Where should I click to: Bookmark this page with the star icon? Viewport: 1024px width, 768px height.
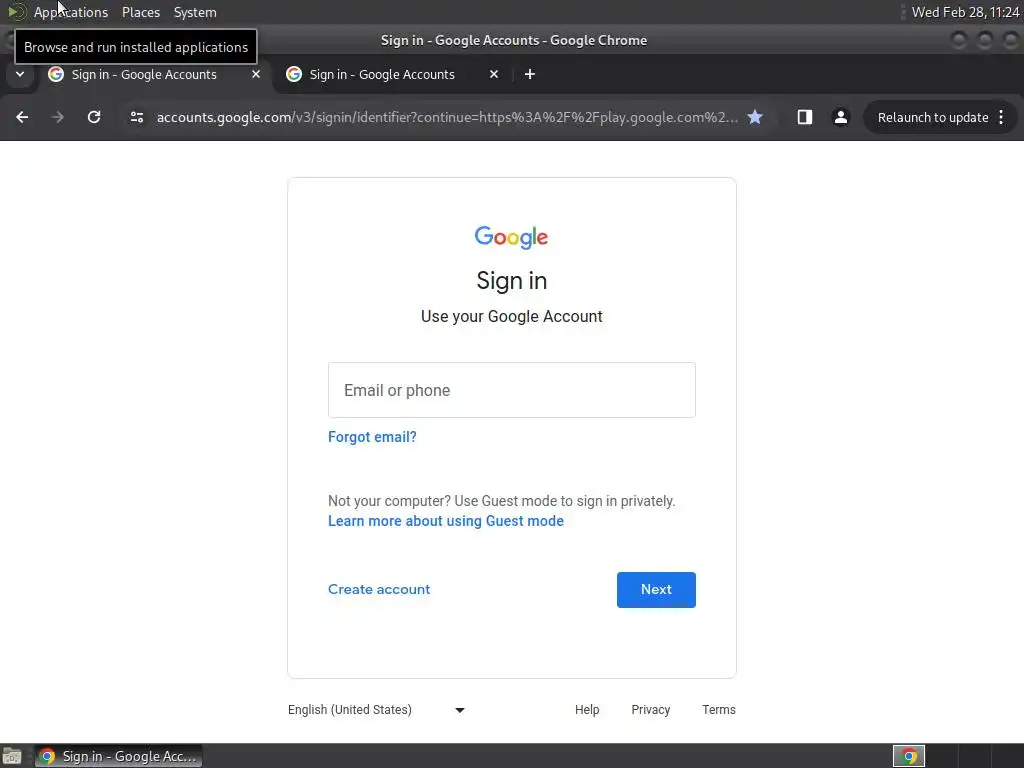(755, 117)
